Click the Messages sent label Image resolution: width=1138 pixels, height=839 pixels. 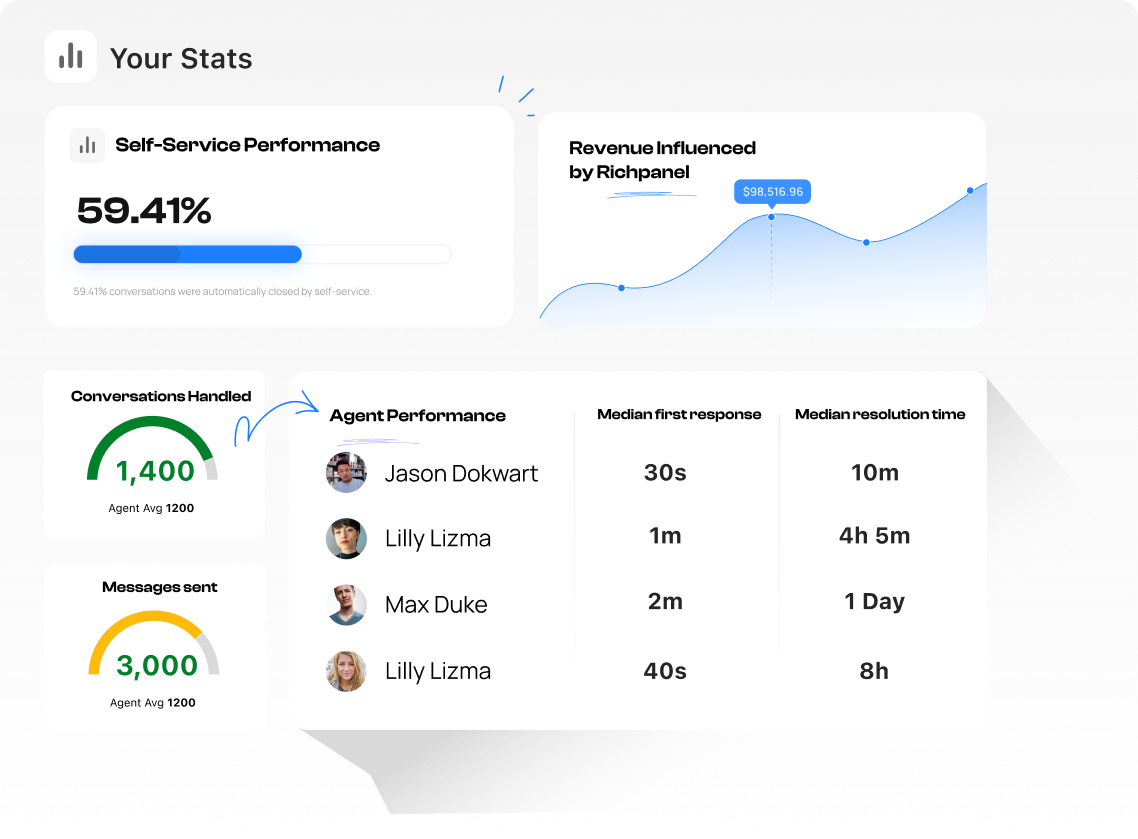(x=159, y=587)
